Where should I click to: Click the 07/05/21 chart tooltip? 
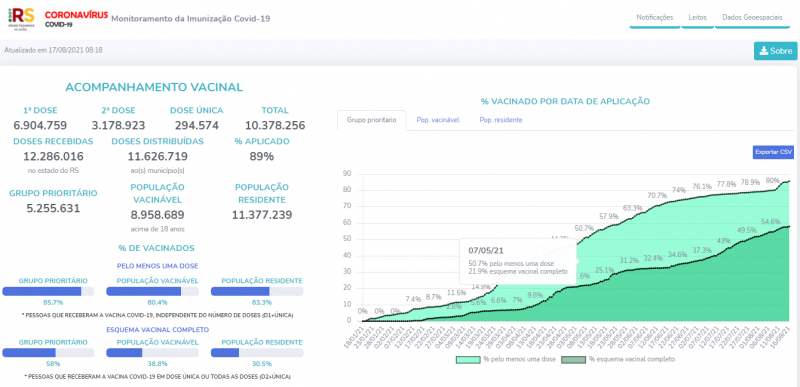click(518, 261)
